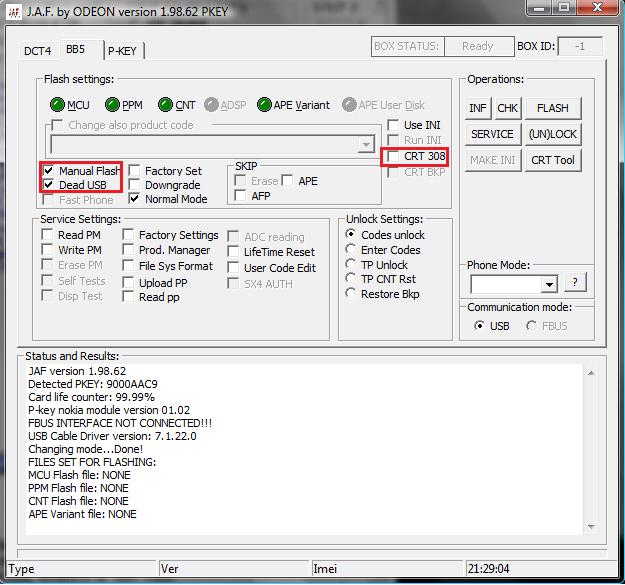Click the 21:29:04 time in status bar

click(489, 568)
